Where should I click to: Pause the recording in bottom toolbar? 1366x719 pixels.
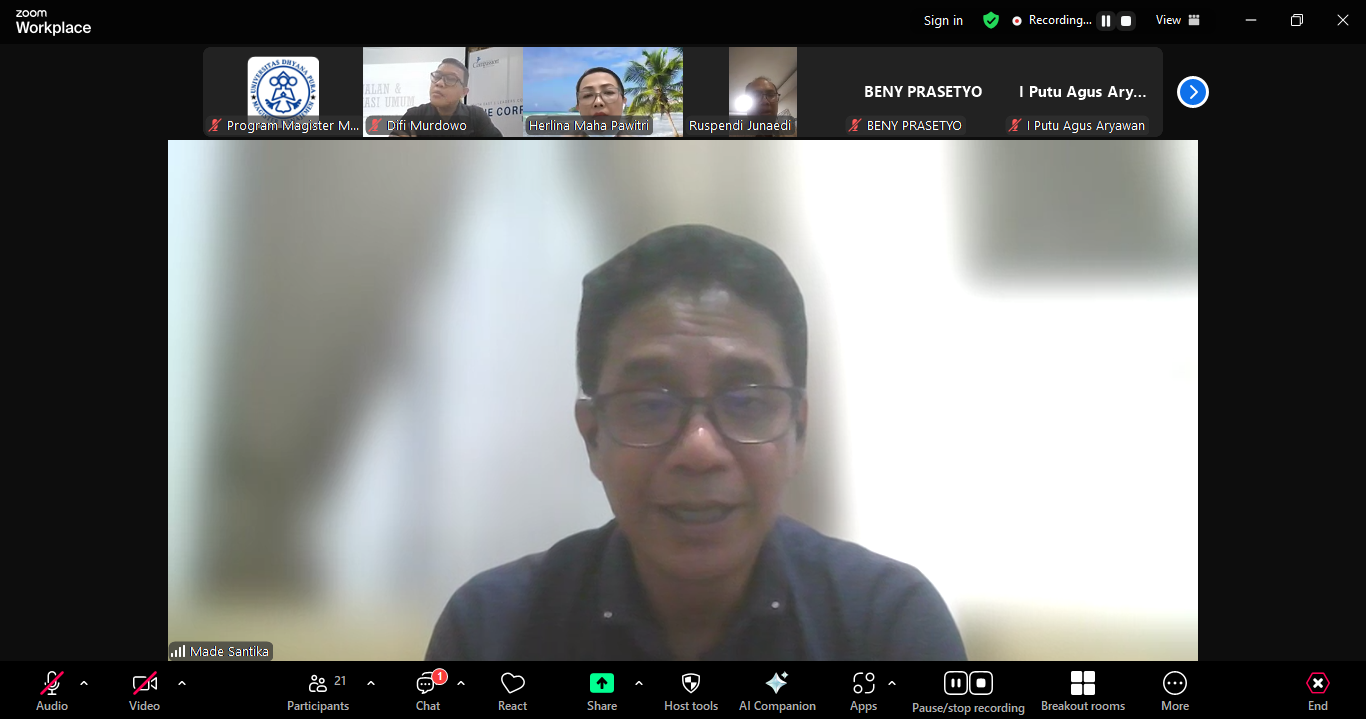click(956, 684)
